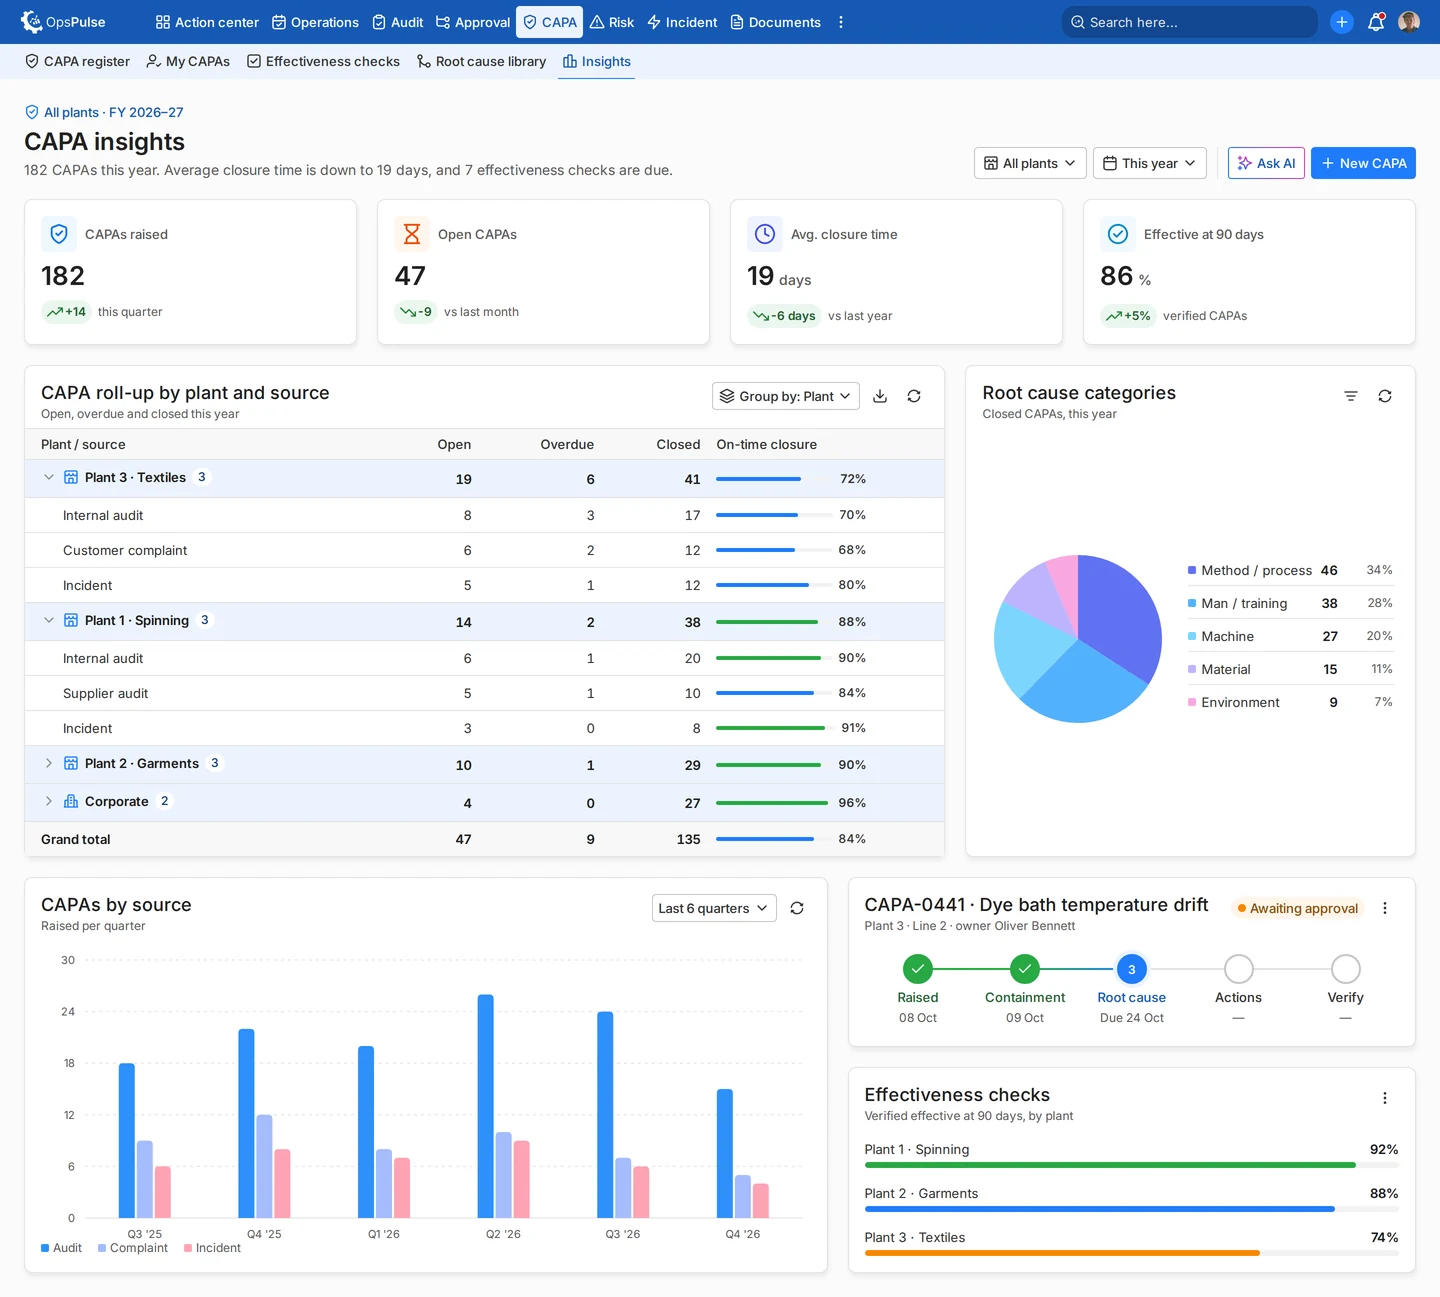Open the Group by: Plant dropdown

tap(786, 396)
